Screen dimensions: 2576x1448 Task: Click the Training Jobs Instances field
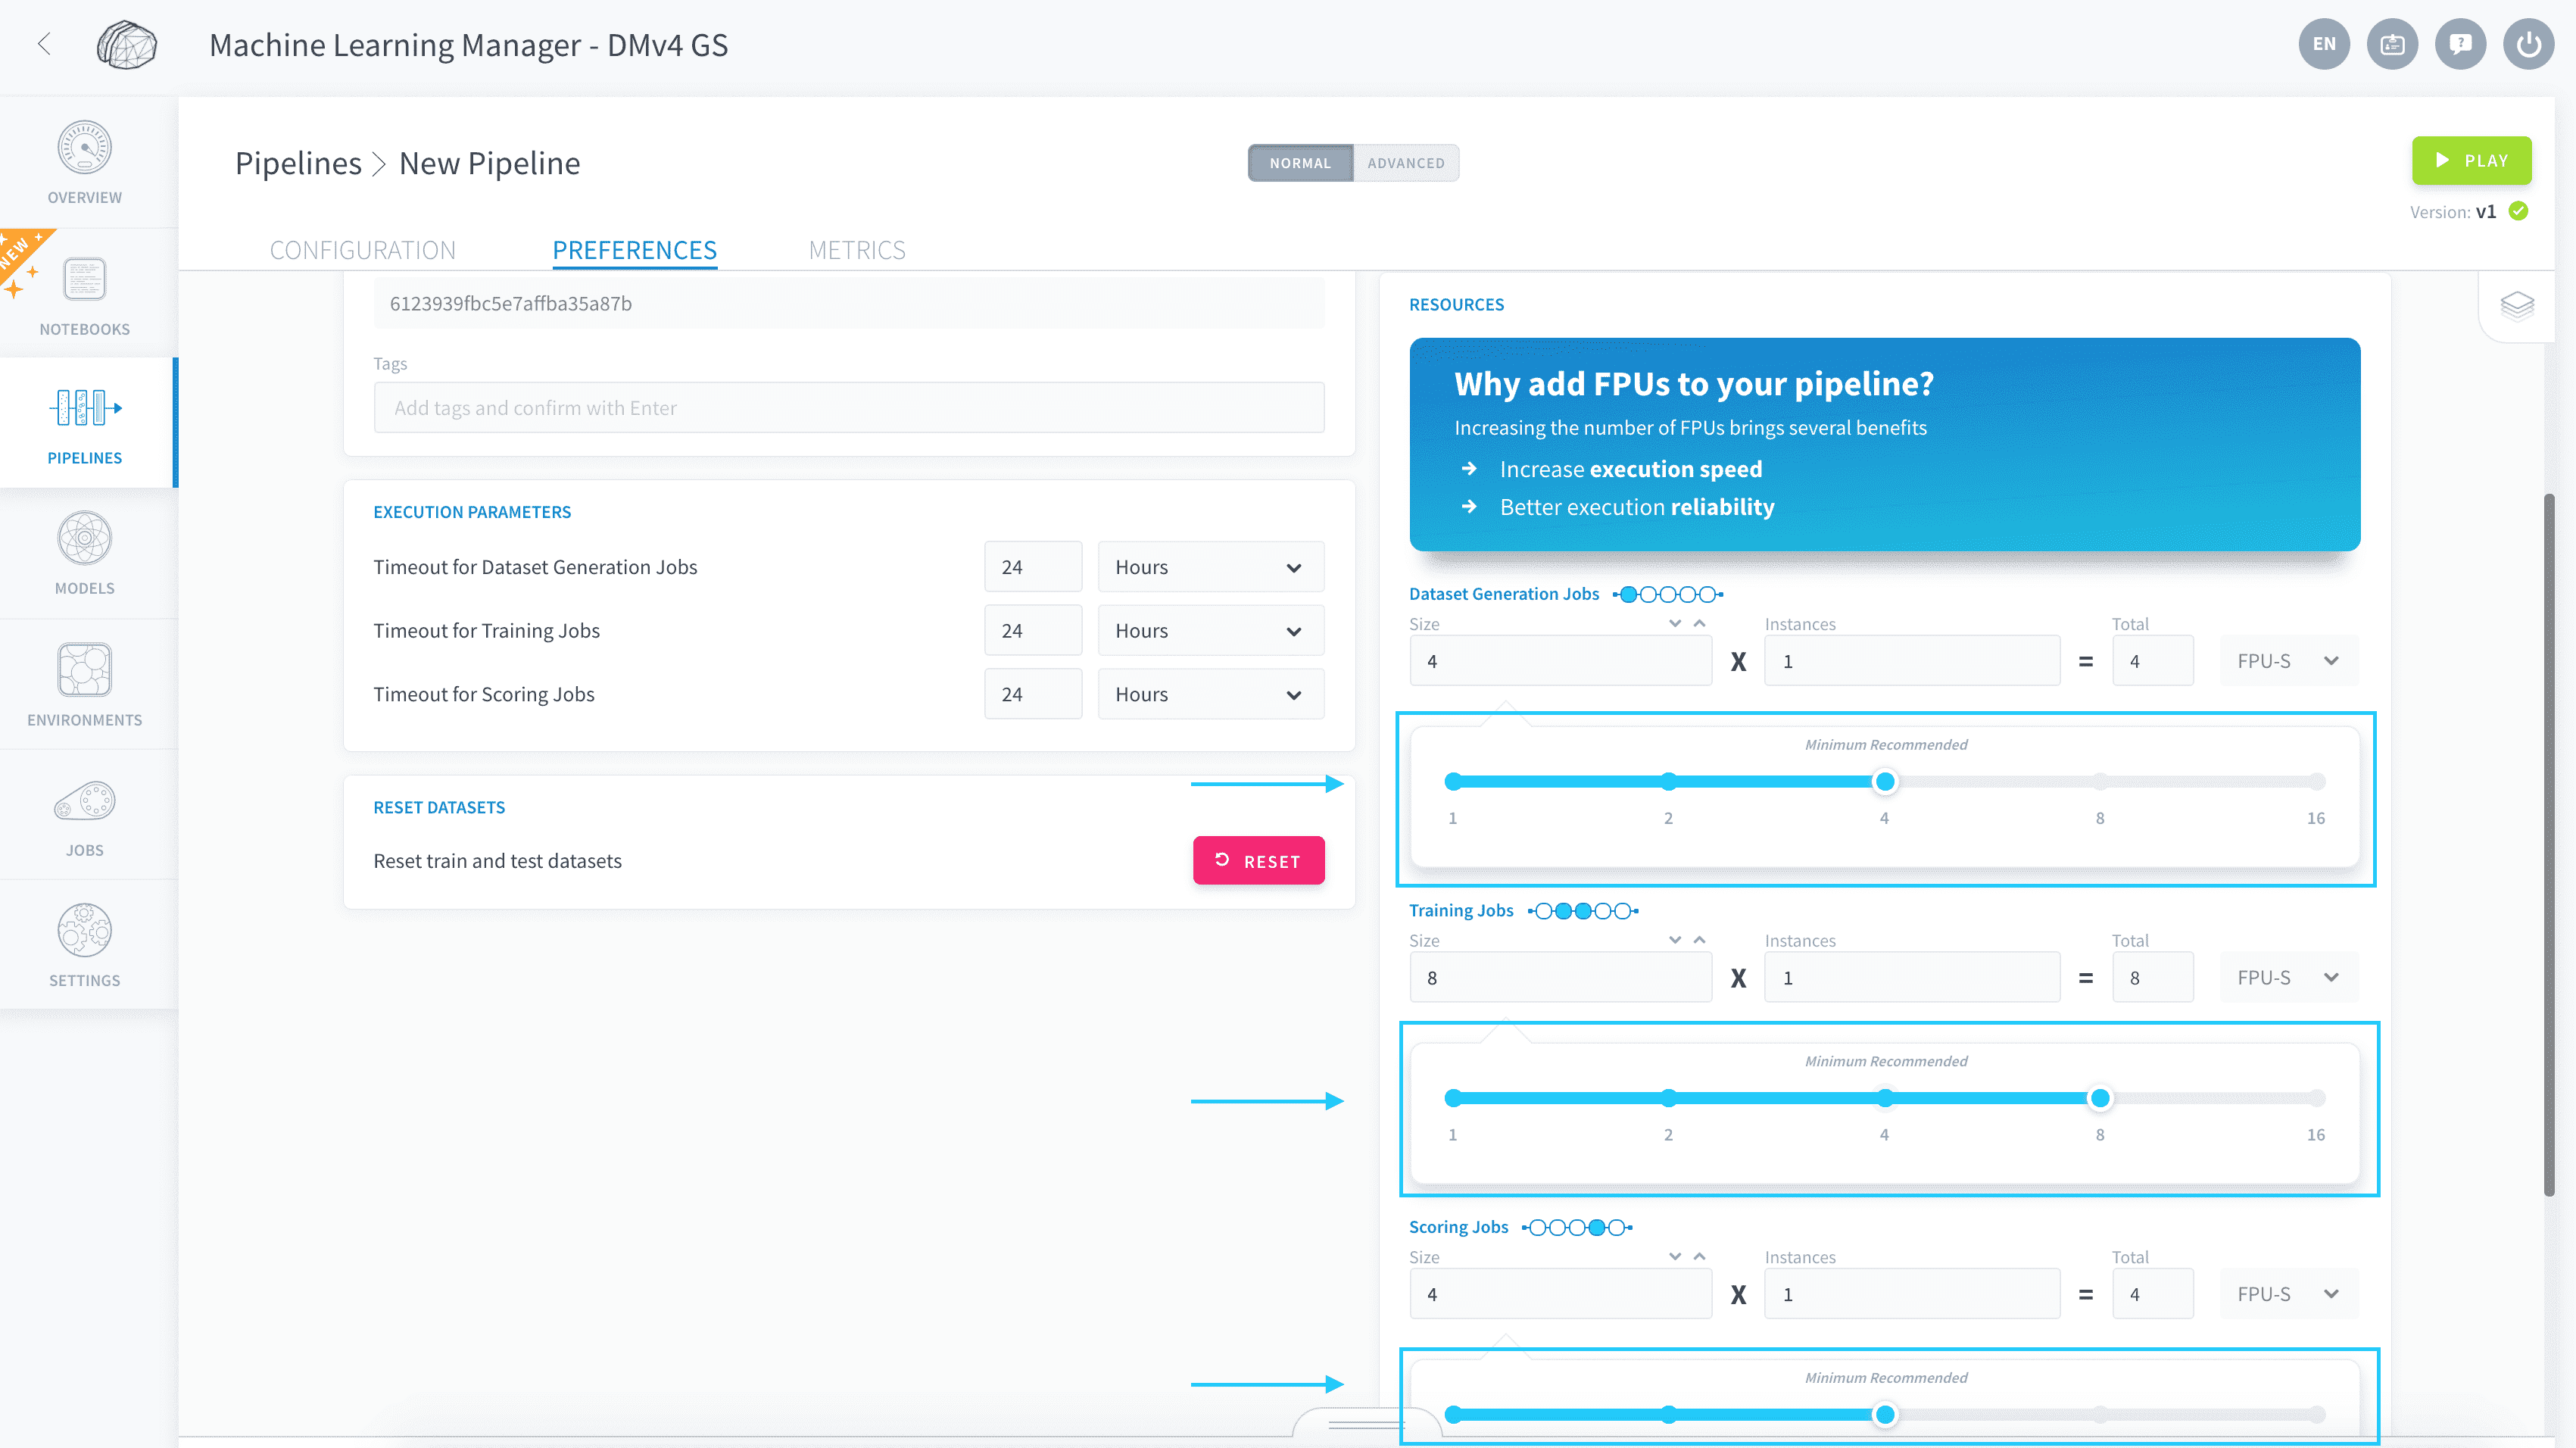[x=1912, y=978]
